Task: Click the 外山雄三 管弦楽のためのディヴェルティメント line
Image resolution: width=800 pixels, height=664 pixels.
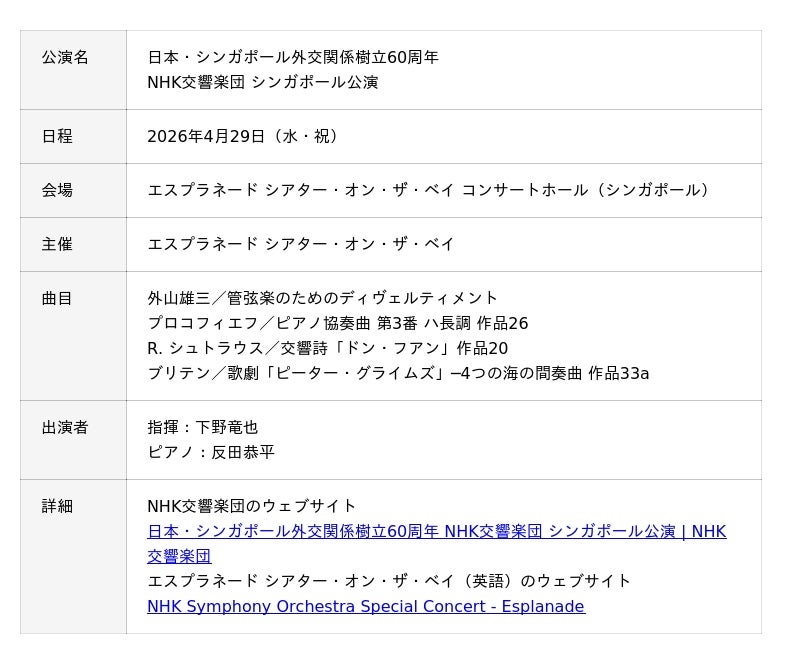Action: pos(322,298)
